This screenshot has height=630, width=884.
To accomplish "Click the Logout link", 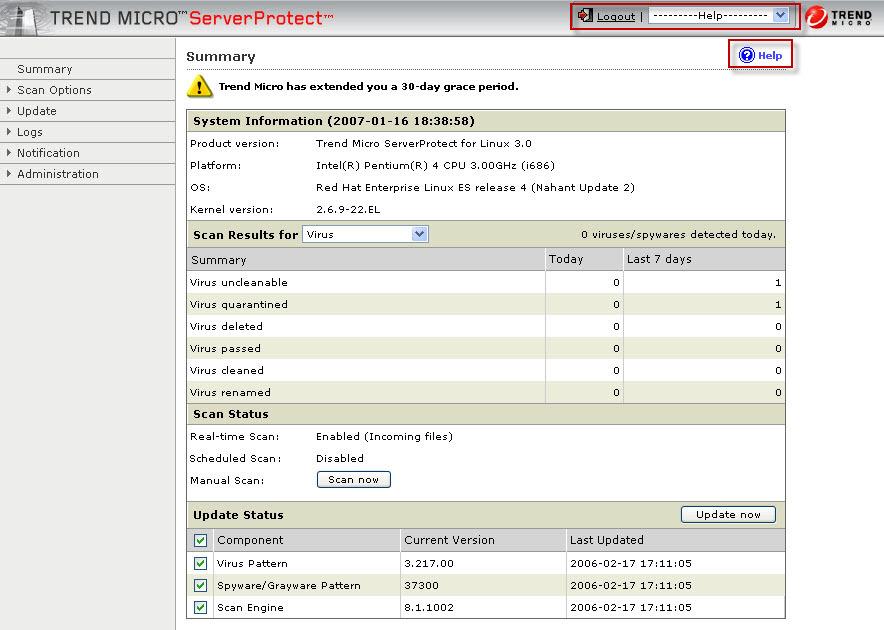I will click(616, 16).
